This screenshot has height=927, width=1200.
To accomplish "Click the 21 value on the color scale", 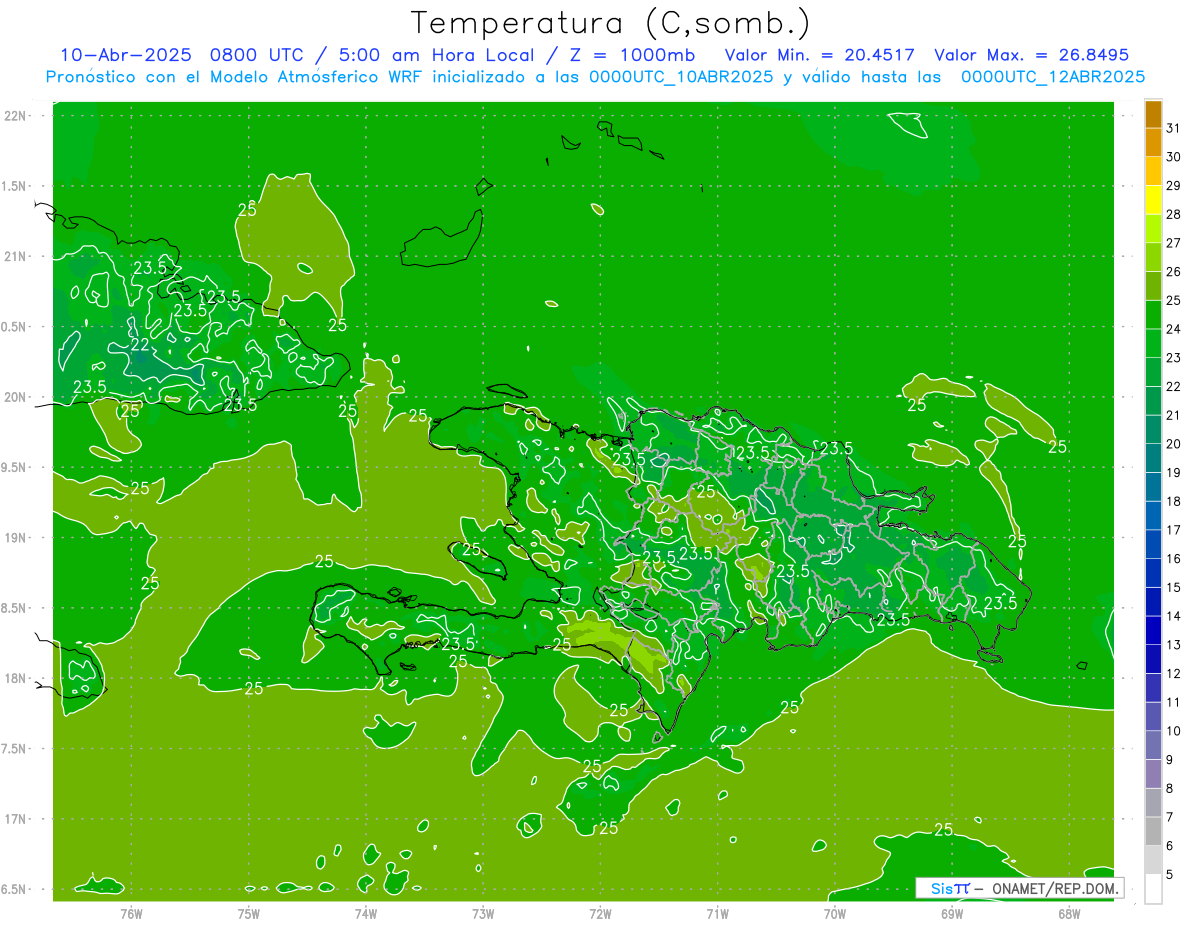I will (1174, 415).
